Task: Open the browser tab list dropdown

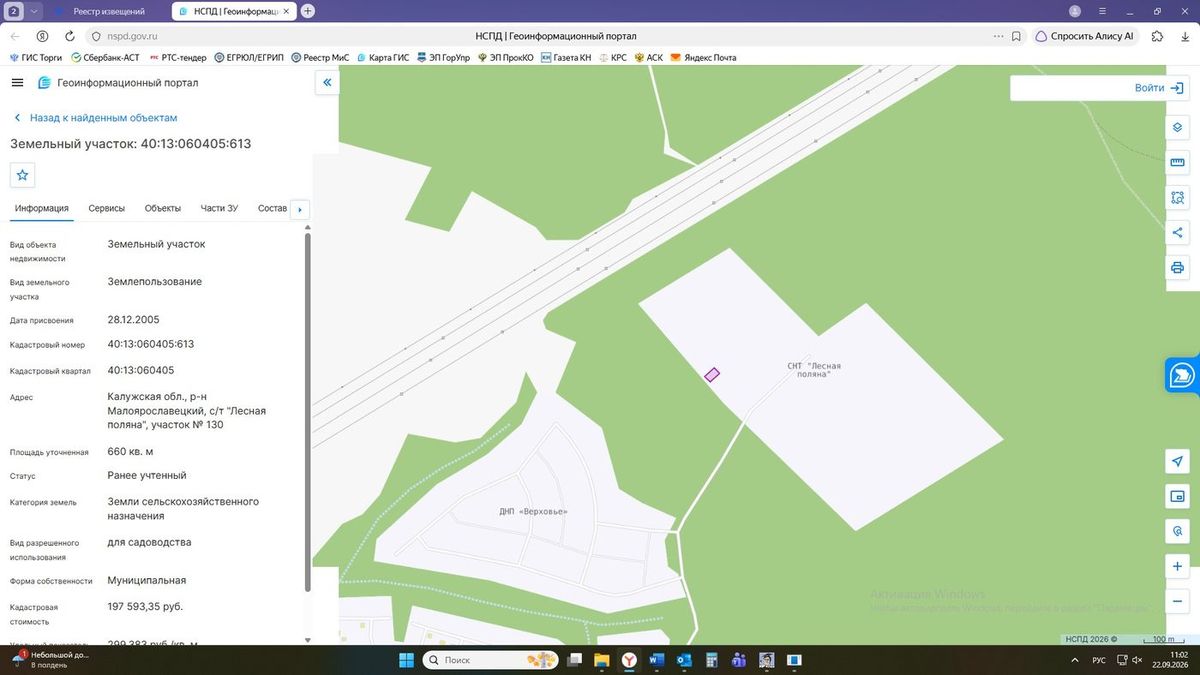Action: click(x=35, y=11)
